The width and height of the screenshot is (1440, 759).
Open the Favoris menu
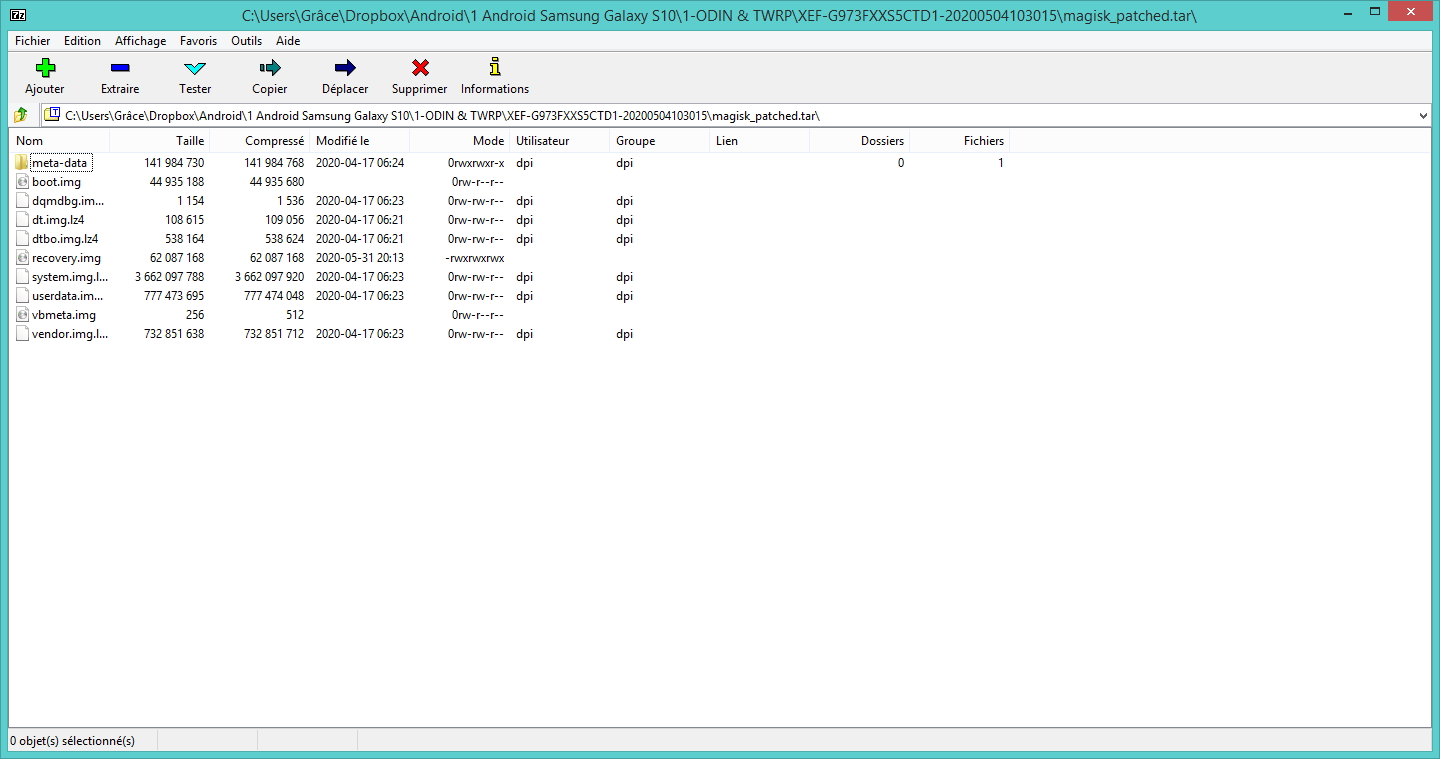tap(198, 41)
